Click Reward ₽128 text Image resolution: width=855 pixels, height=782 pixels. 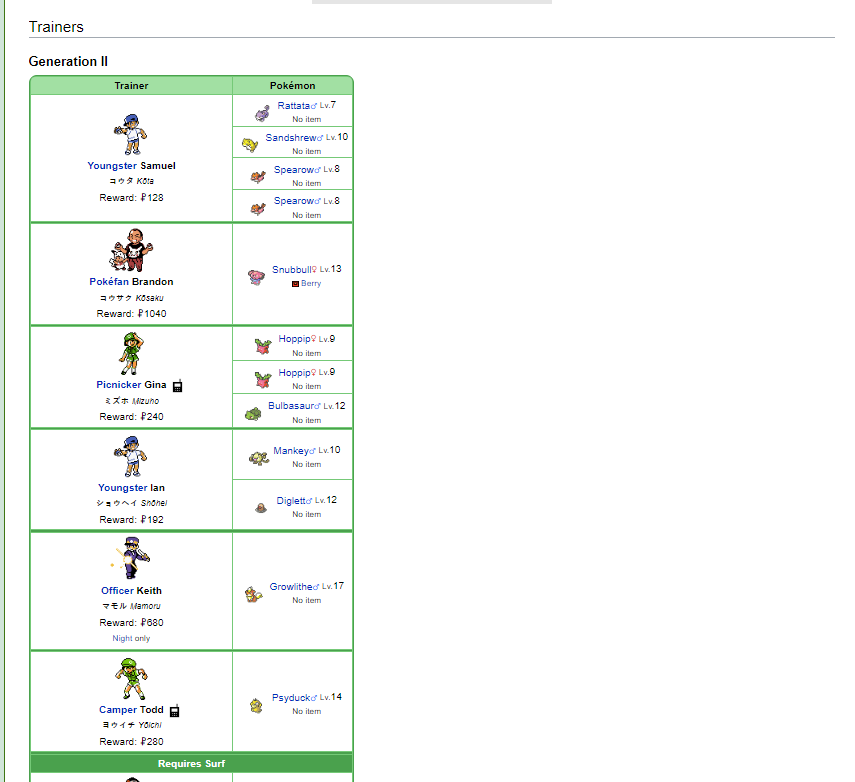pyautogui.click(x=131, y=198)
